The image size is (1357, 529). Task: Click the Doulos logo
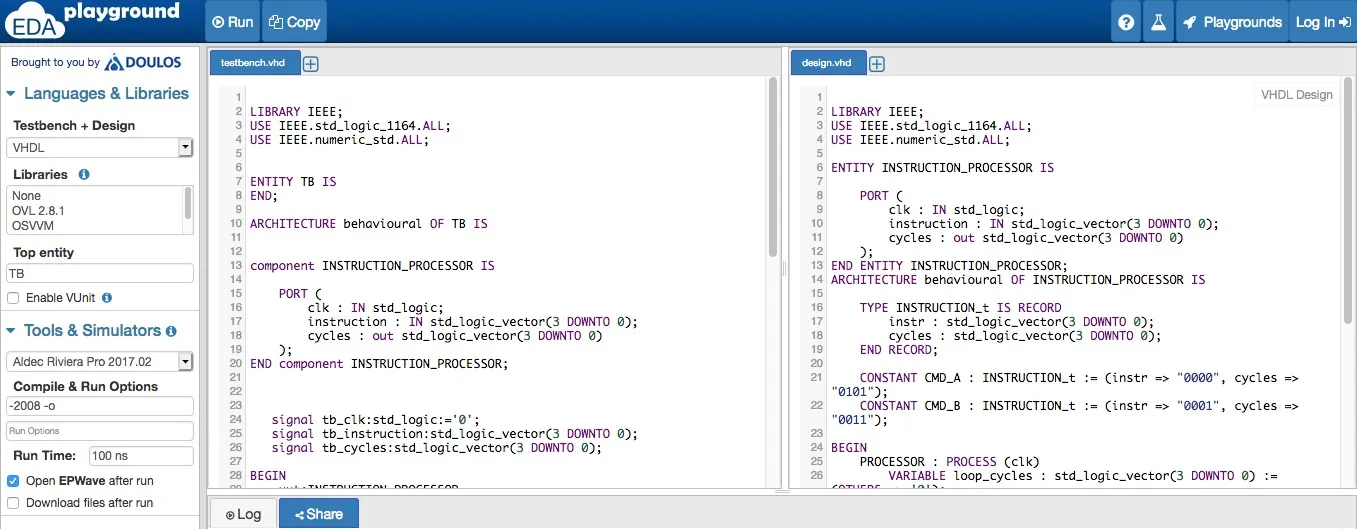point(142,62)
